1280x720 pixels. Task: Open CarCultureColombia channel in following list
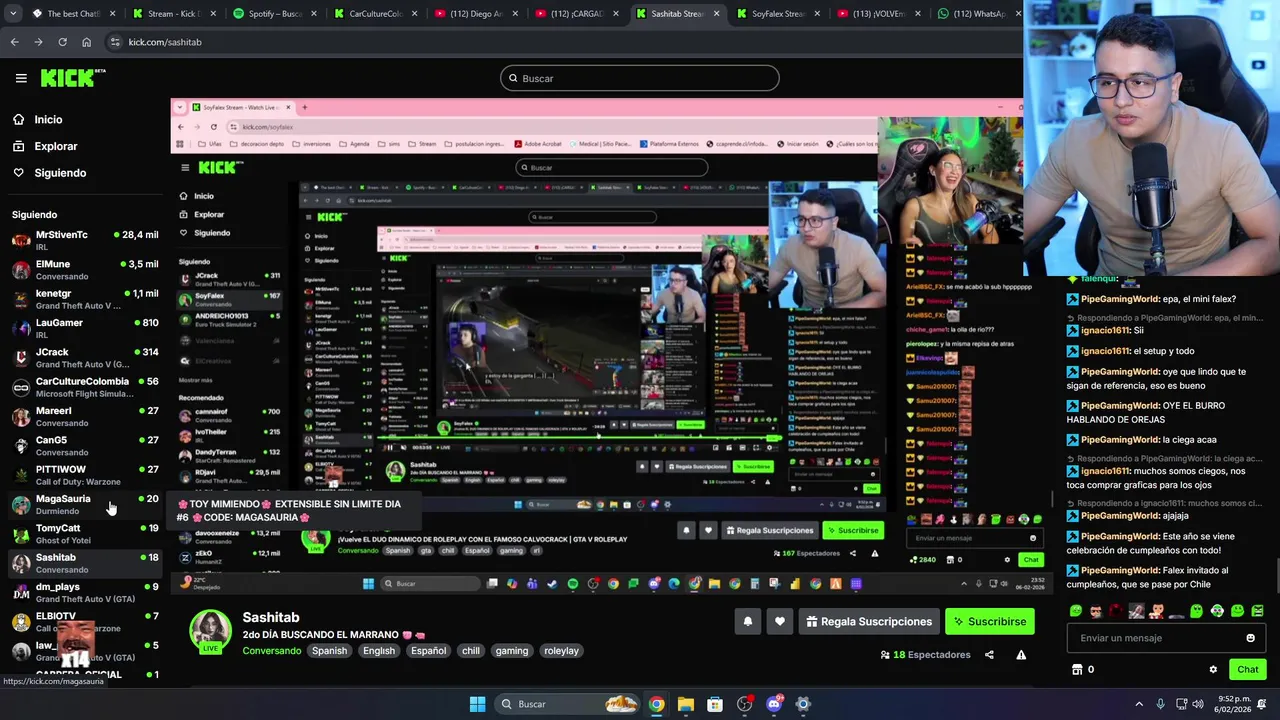coord(84,387)
